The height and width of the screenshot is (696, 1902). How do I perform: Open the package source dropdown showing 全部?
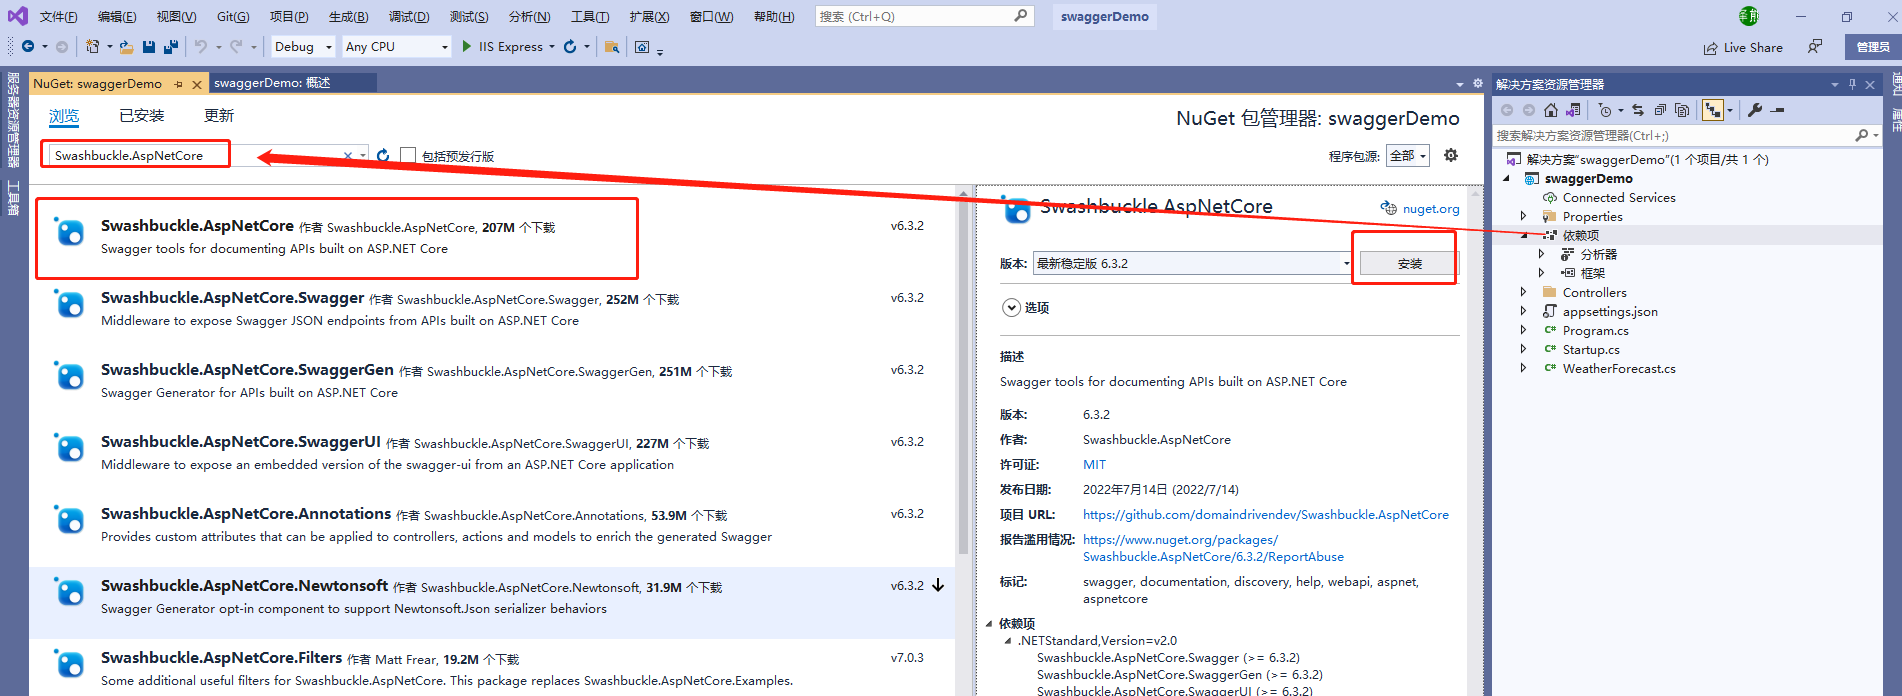click(1408, 155)
